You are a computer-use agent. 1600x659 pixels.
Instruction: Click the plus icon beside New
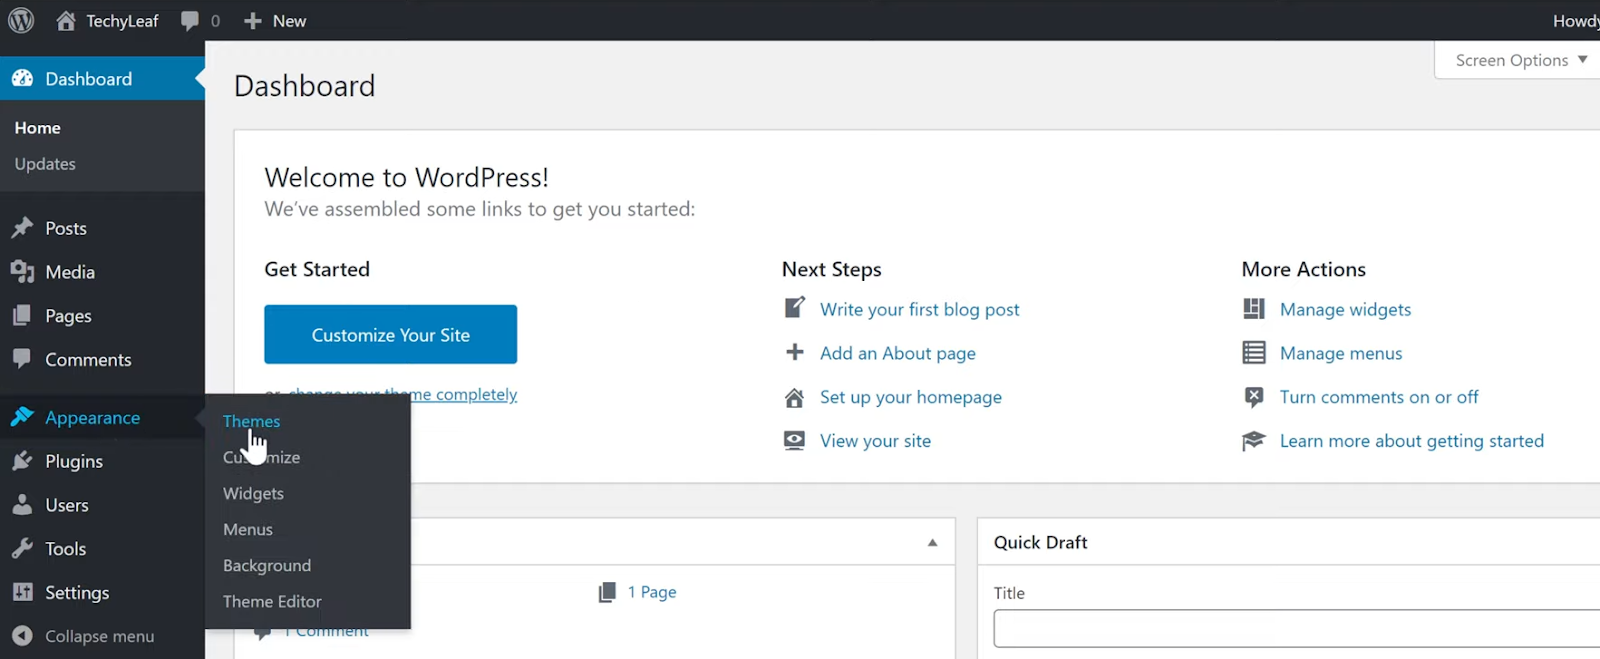(253, 21)
